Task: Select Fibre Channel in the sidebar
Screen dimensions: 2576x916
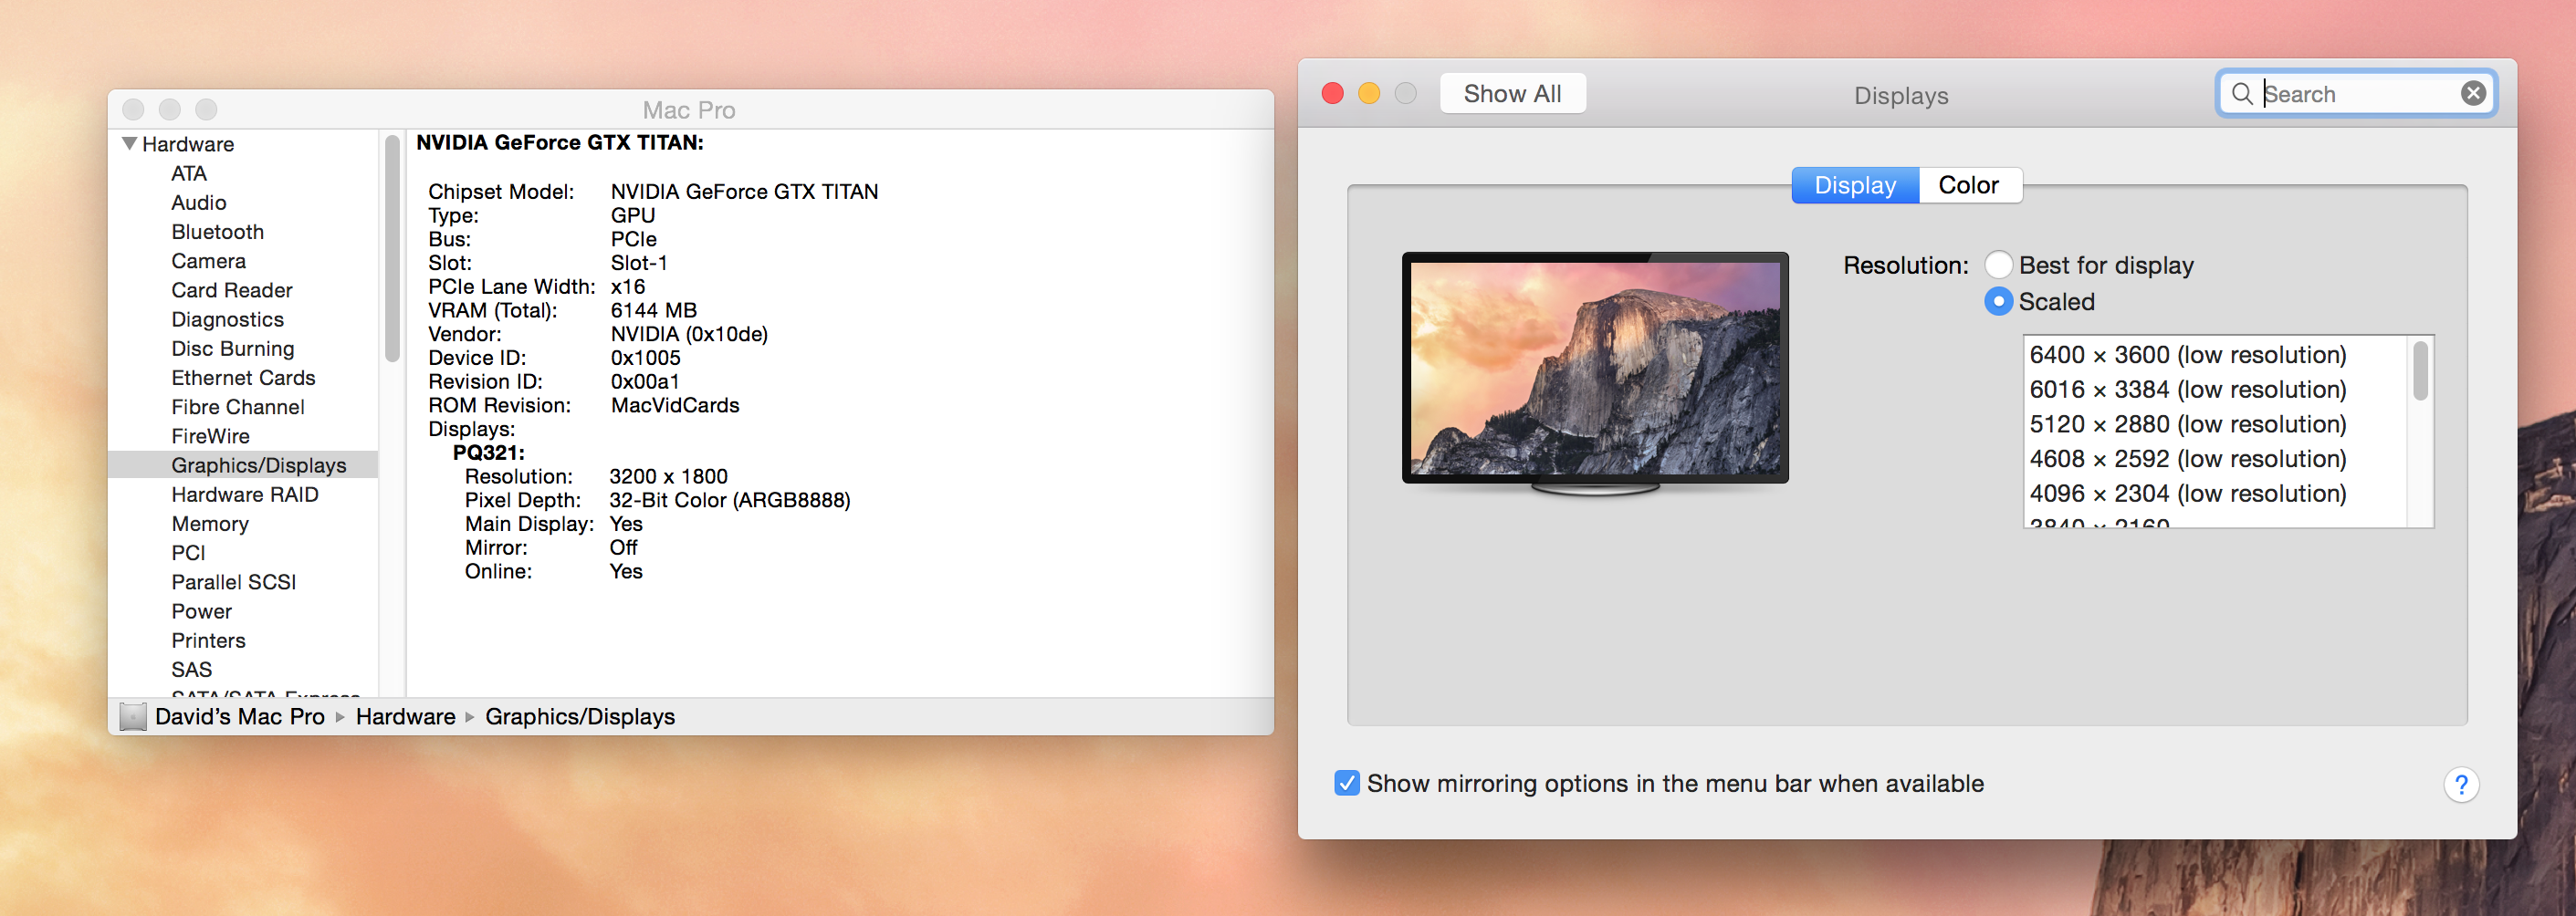Action: coord(237,407)
